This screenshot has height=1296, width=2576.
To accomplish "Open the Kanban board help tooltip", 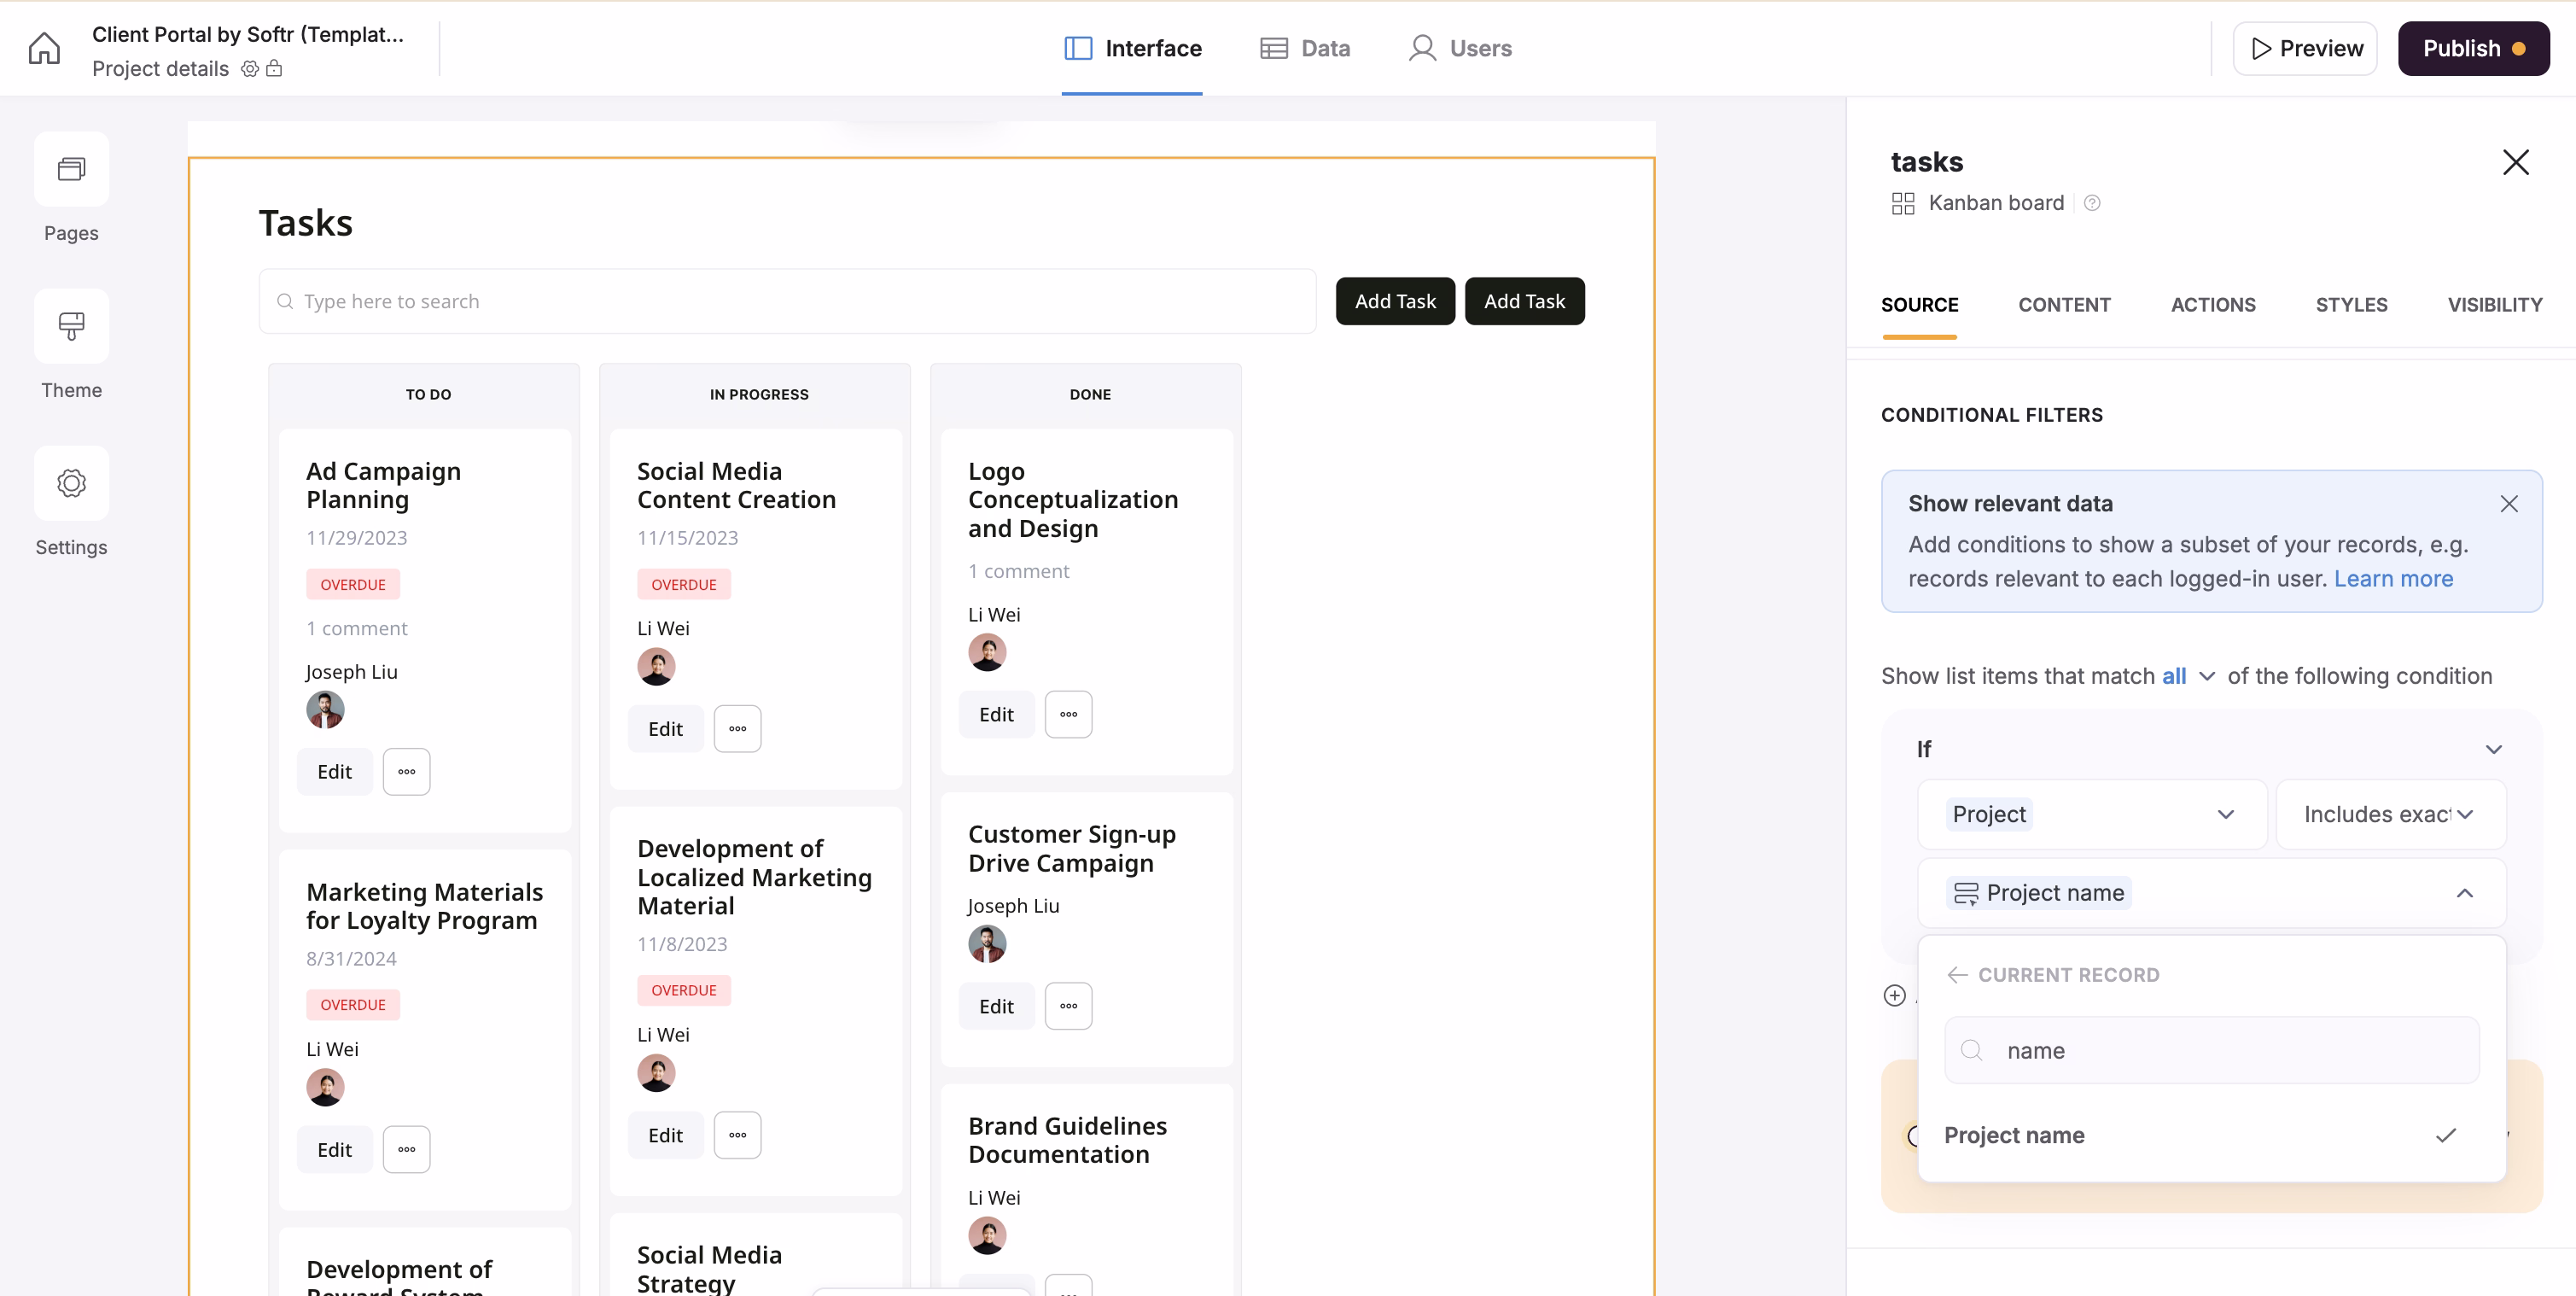I will [x=2092, y=203].
